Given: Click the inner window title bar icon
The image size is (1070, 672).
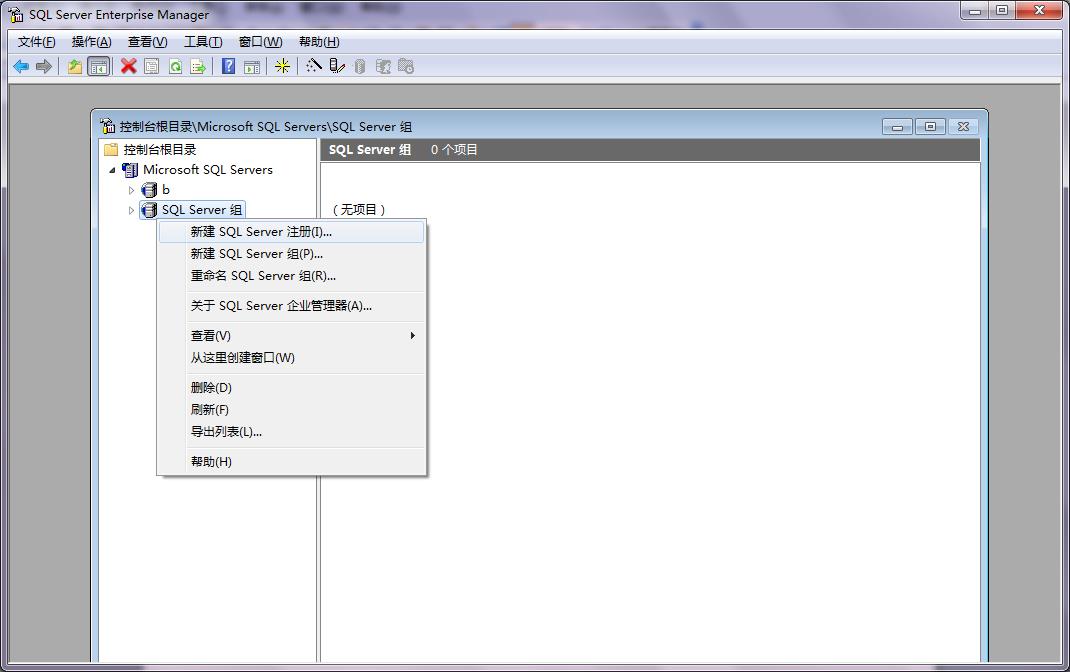Looking at the screenshot, I should 107,126.
